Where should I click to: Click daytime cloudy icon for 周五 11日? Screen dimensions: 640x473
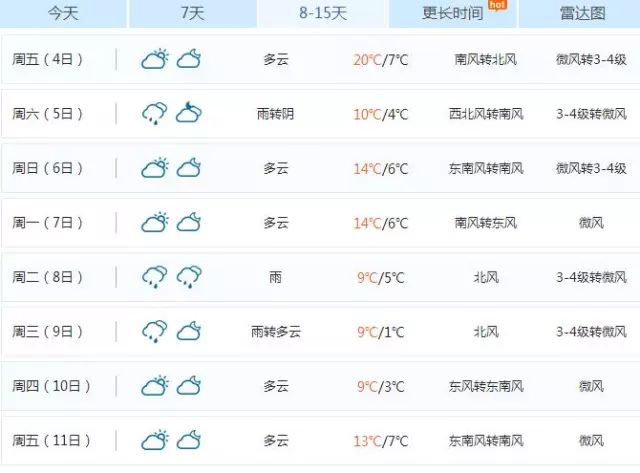[155, 440]
